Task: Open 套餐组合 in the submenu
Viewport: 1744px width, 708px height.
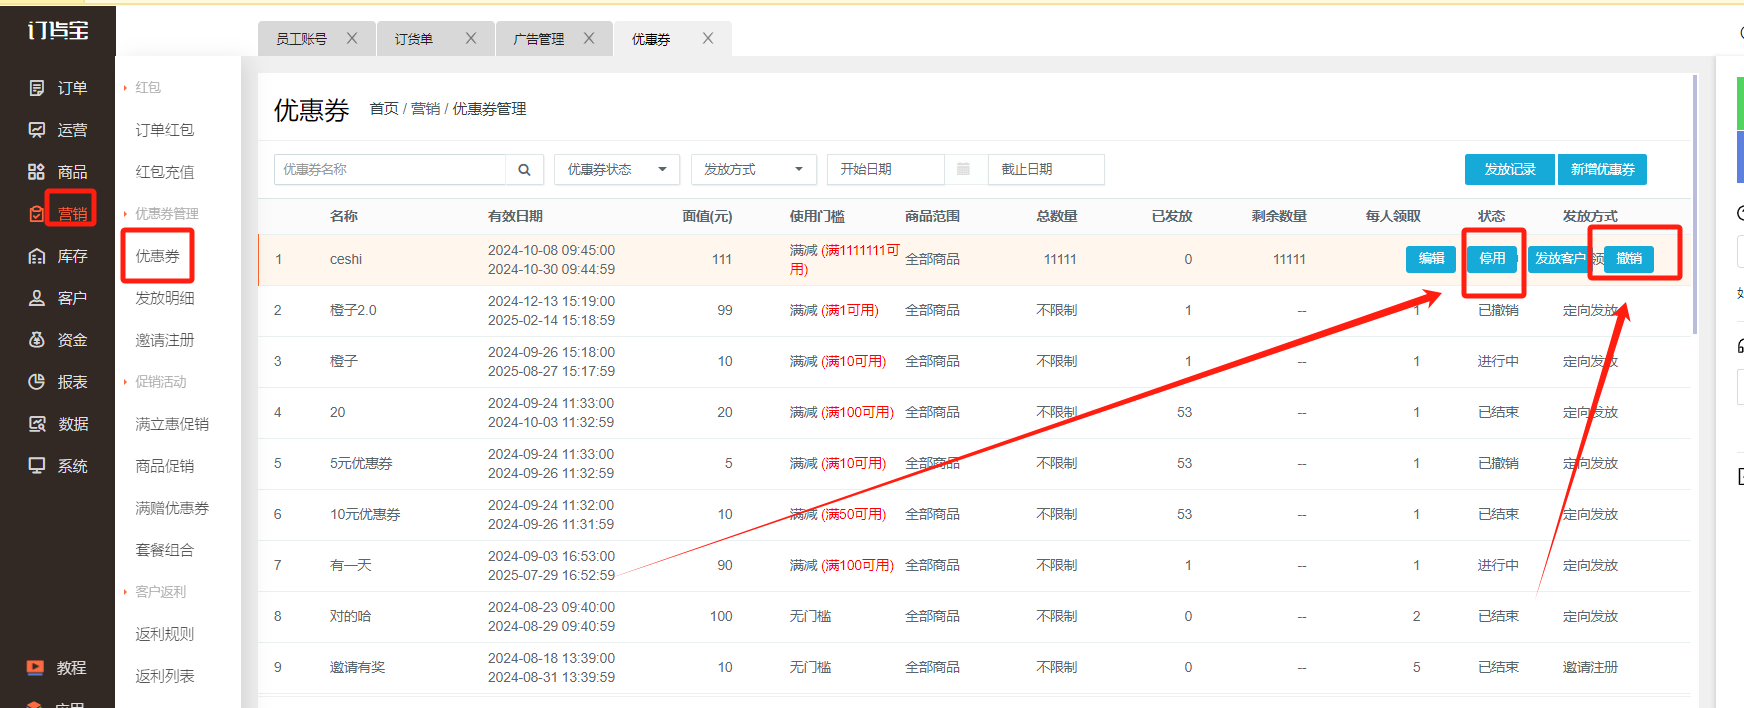Action: [x=165, y=550]
